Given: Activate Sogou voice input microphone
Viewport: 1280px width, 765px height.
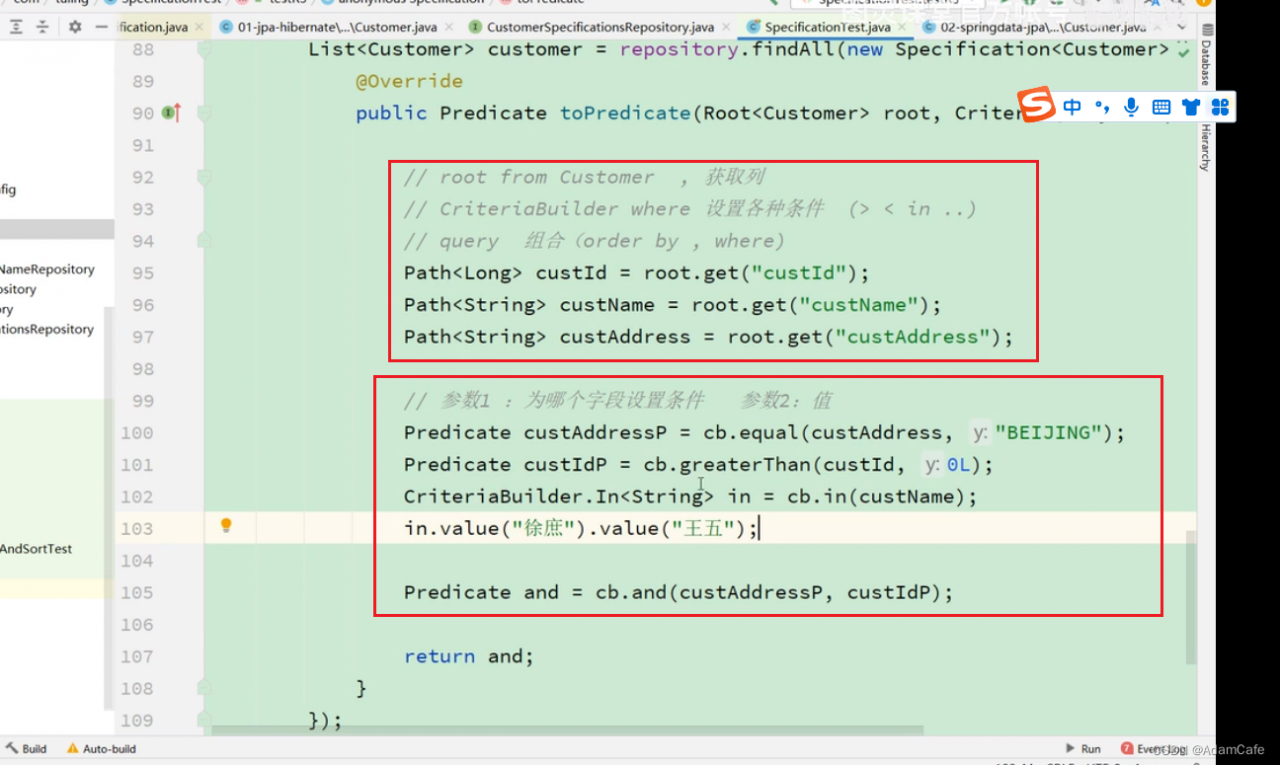Looking at the screenshot, I should point(1131,107).
